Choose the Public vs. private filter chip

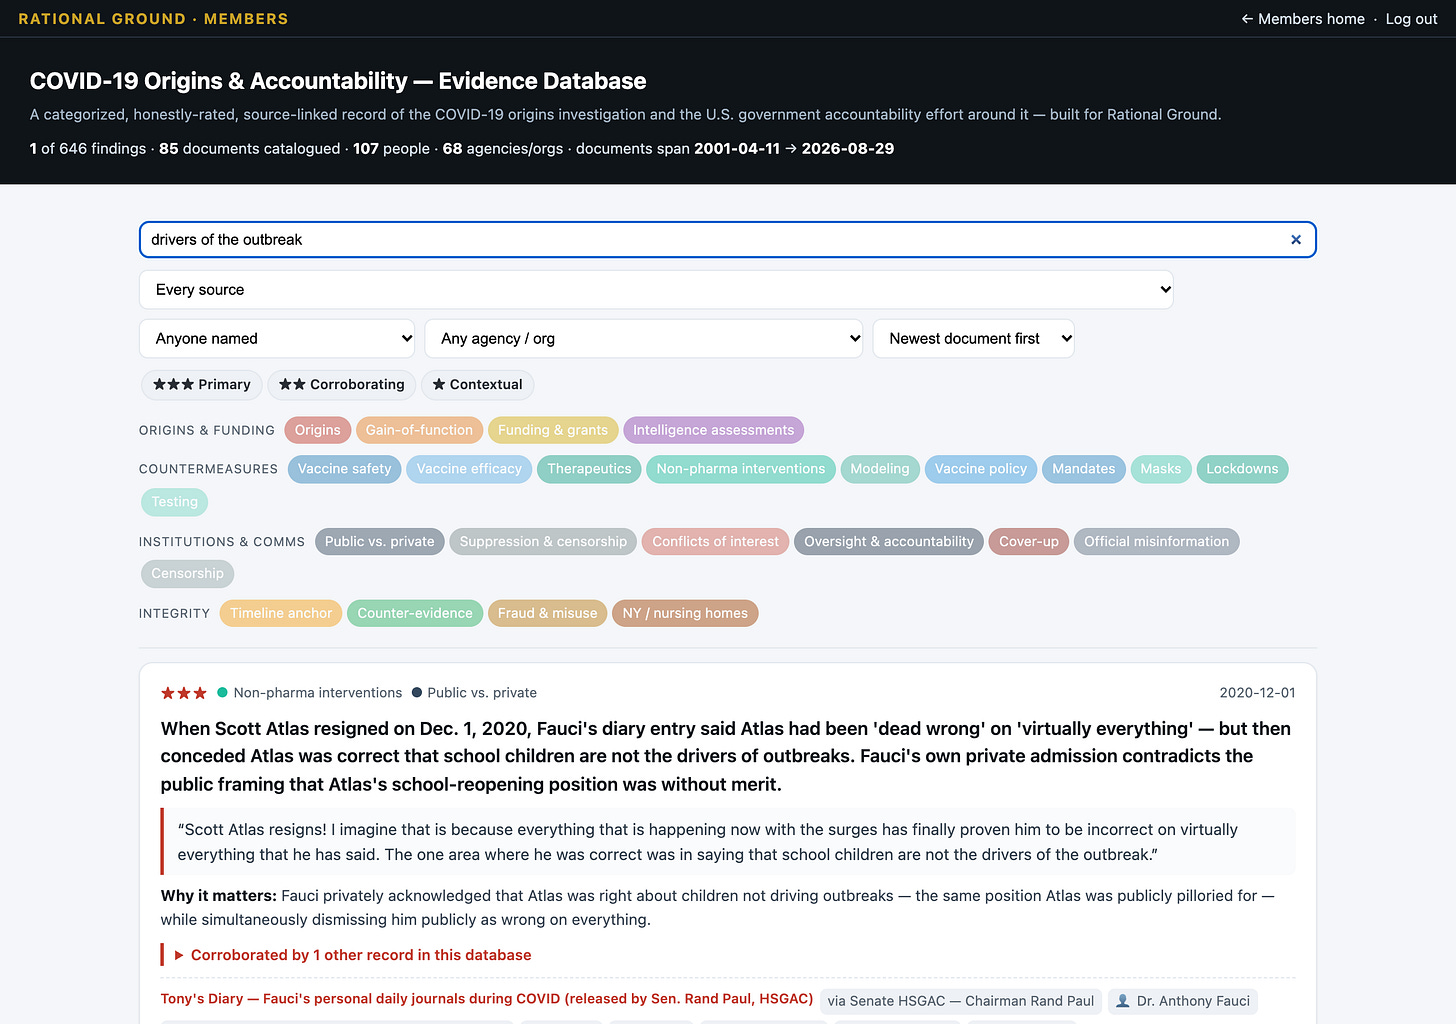coord(380,542)
